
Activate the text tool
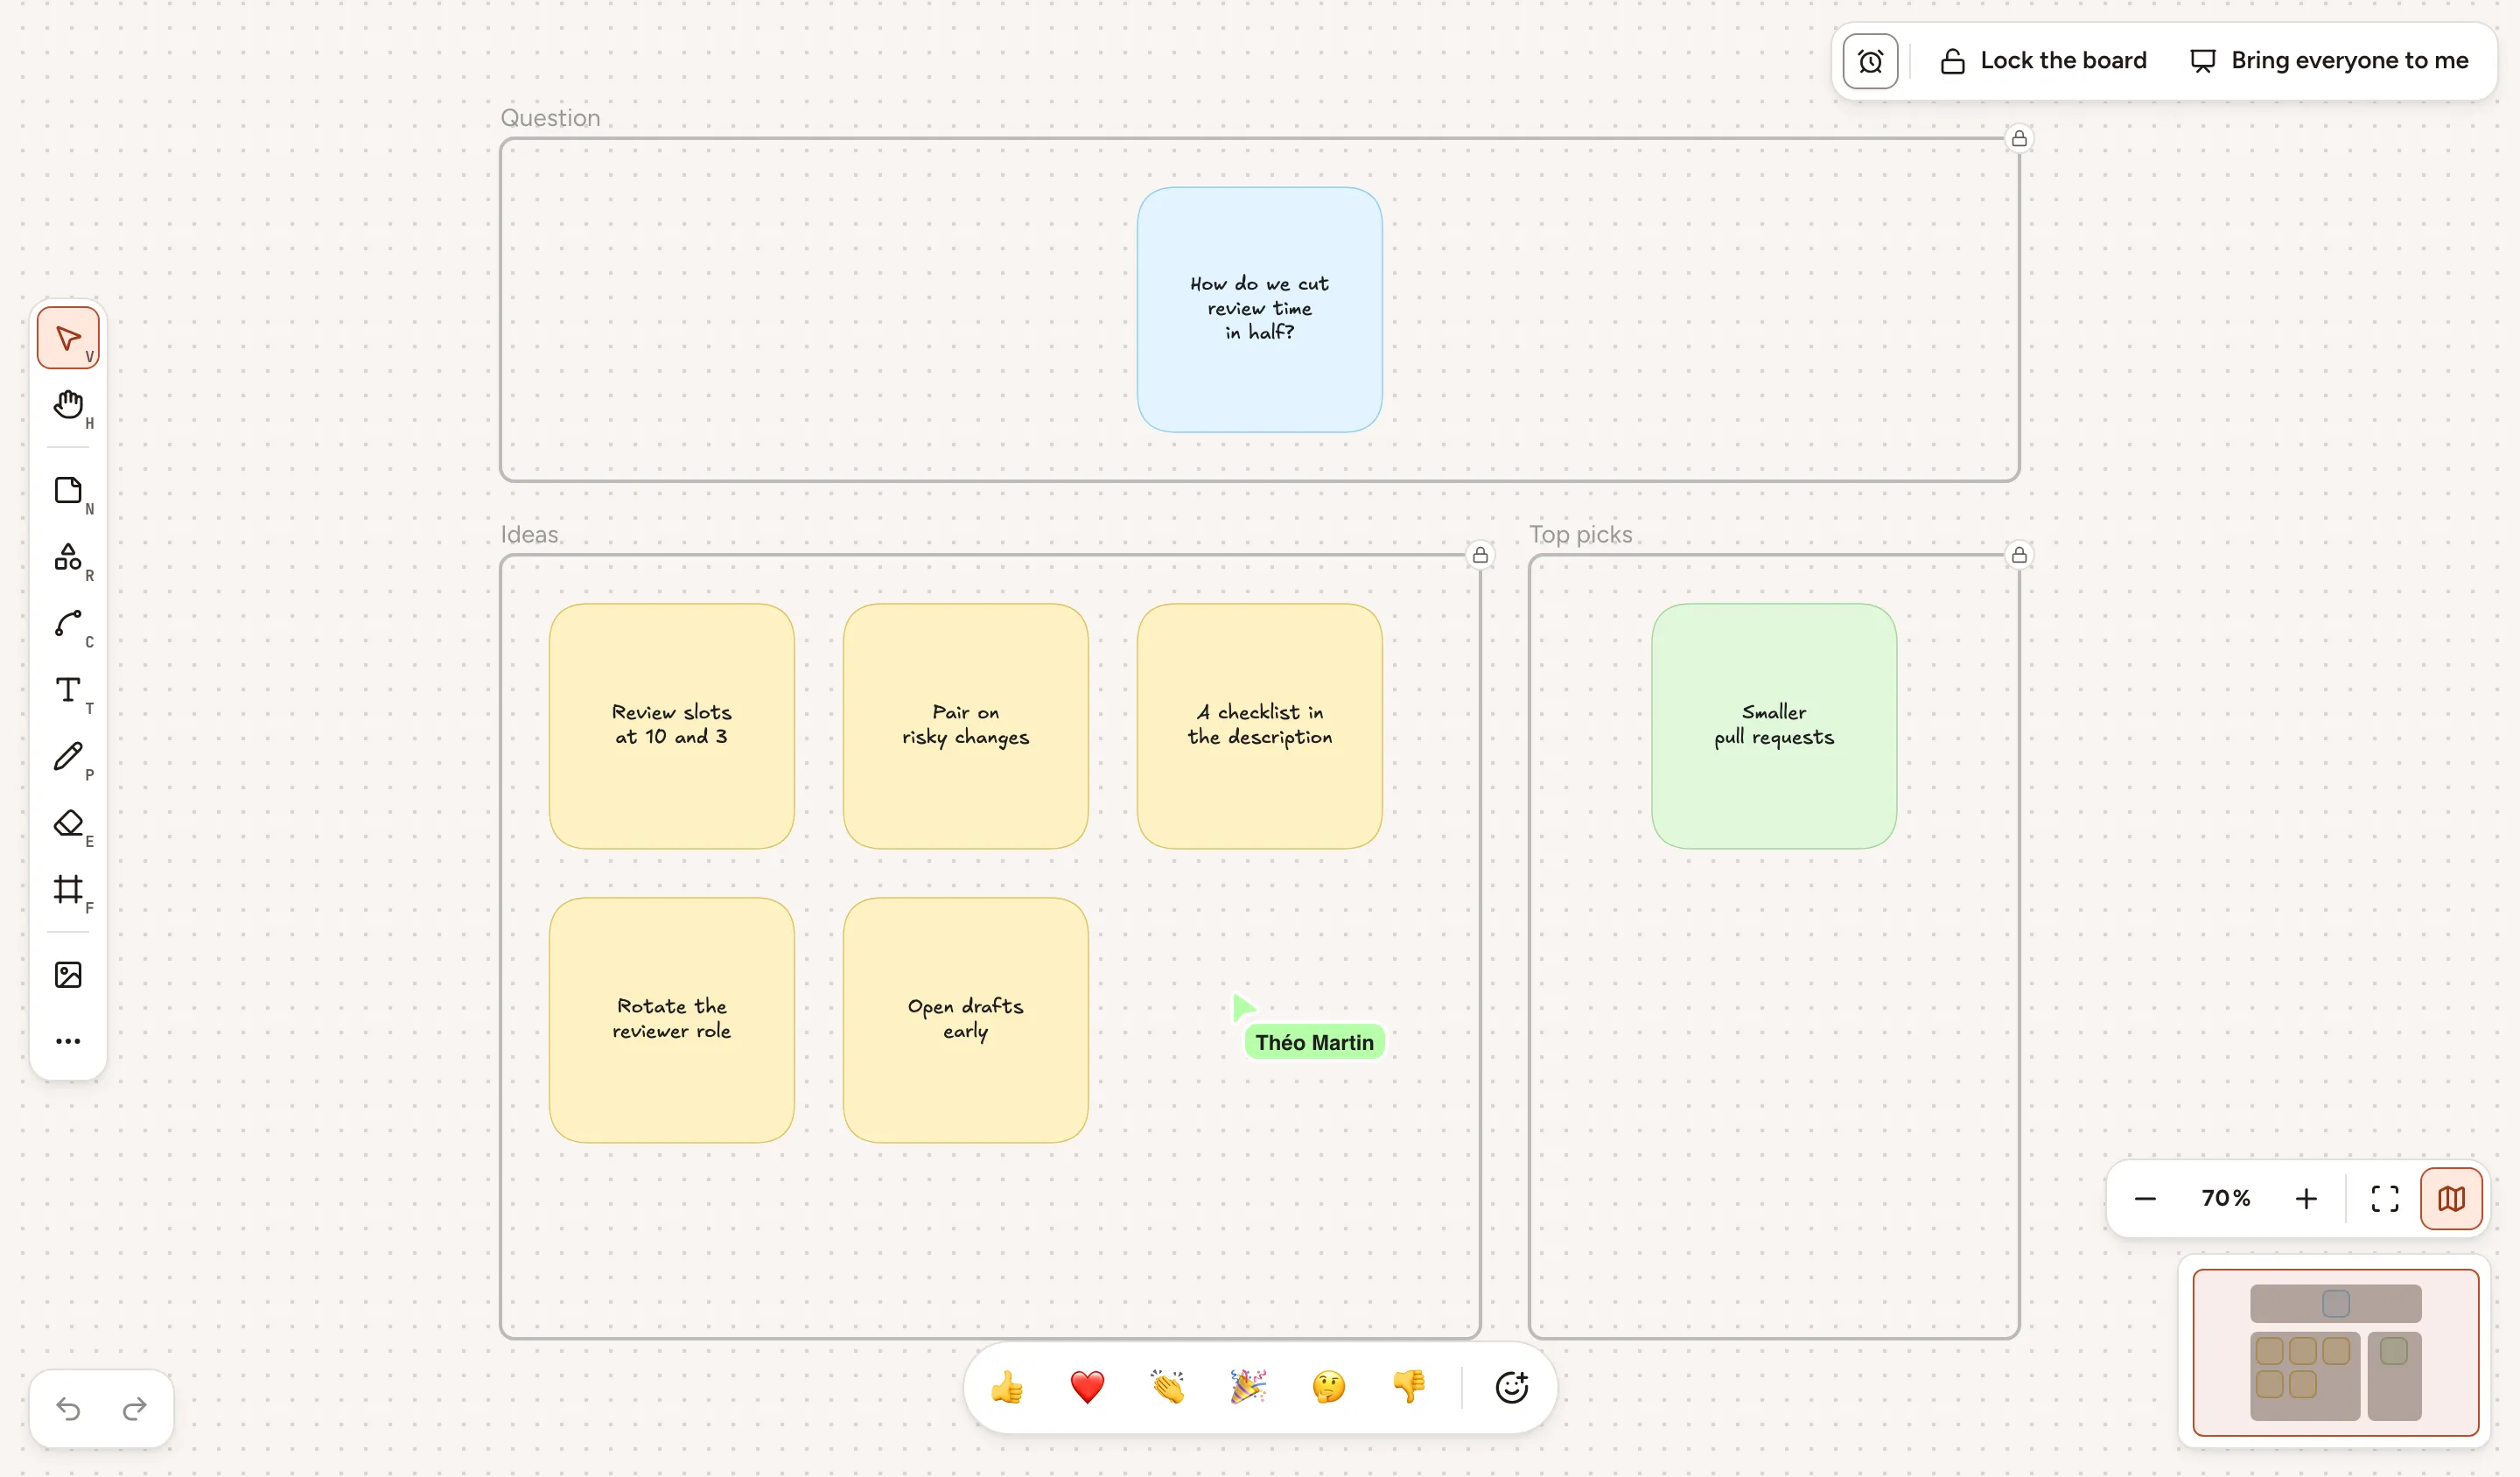point(68,690)
